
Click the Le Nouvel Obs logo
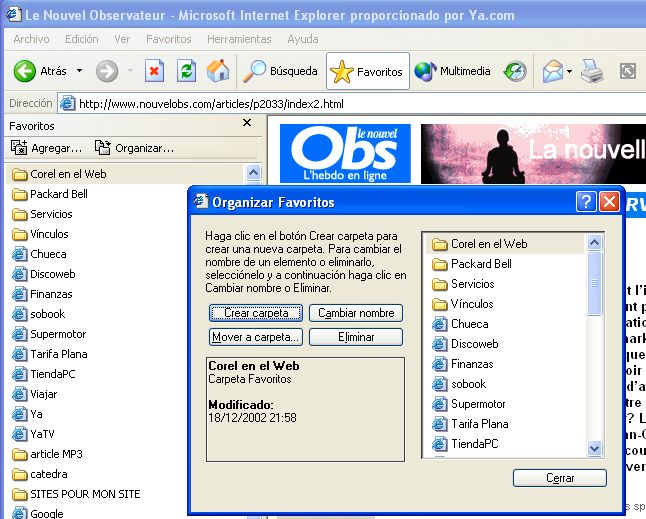[345, 153]
